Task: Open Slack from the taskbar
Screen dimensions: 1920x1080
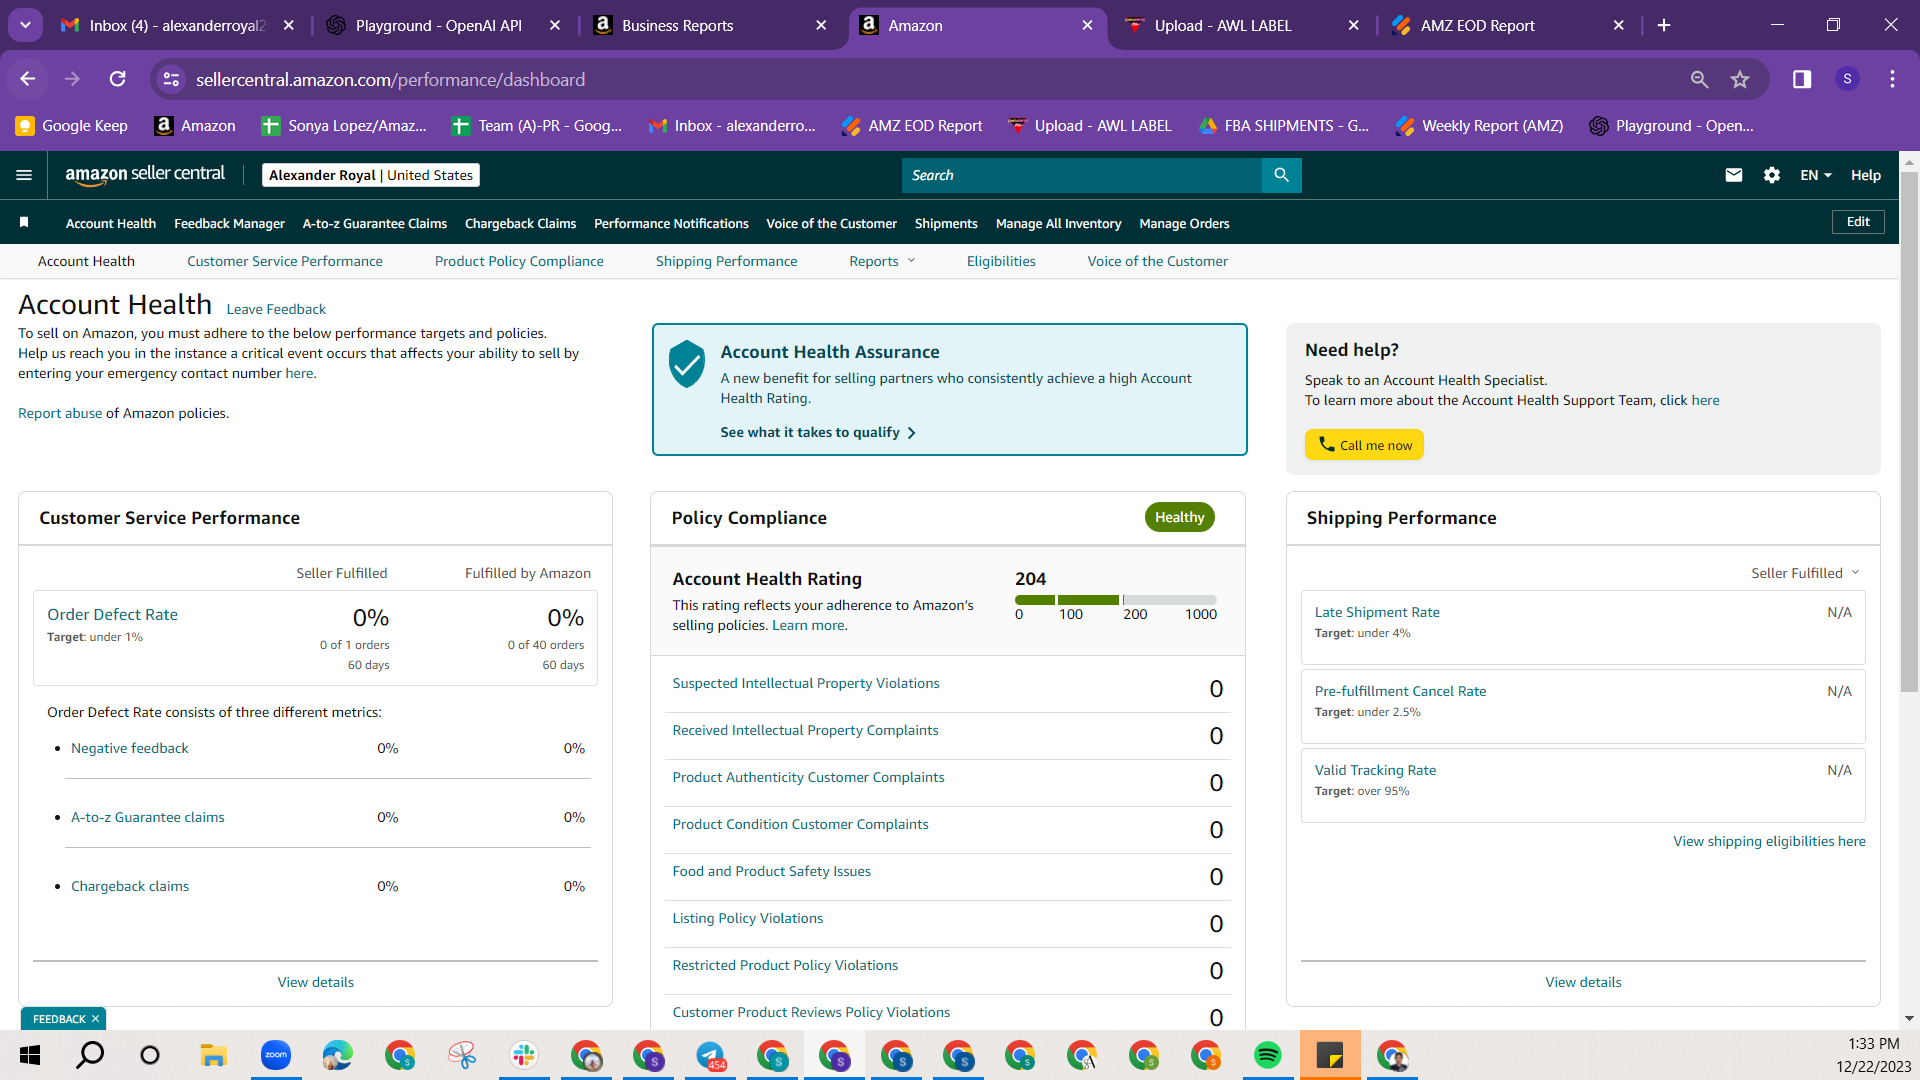Action: (523, 1055)
